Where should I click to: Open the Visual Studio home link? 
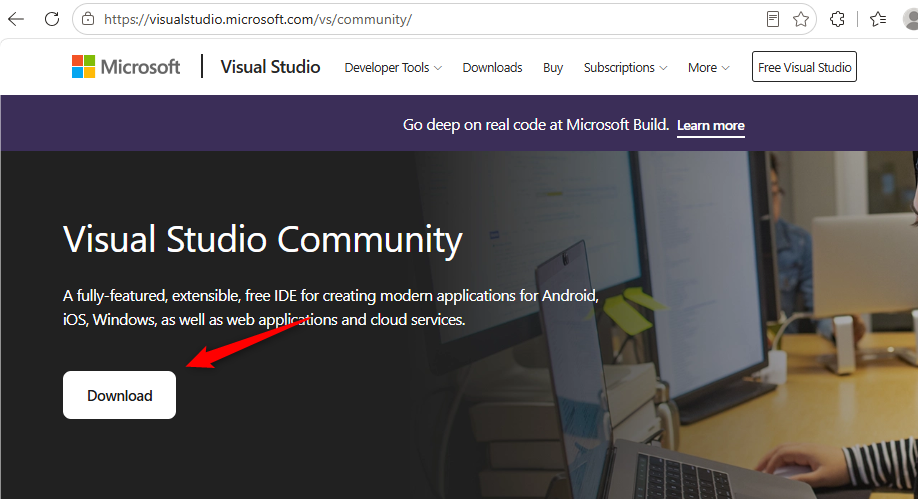[x=270, y=67]
